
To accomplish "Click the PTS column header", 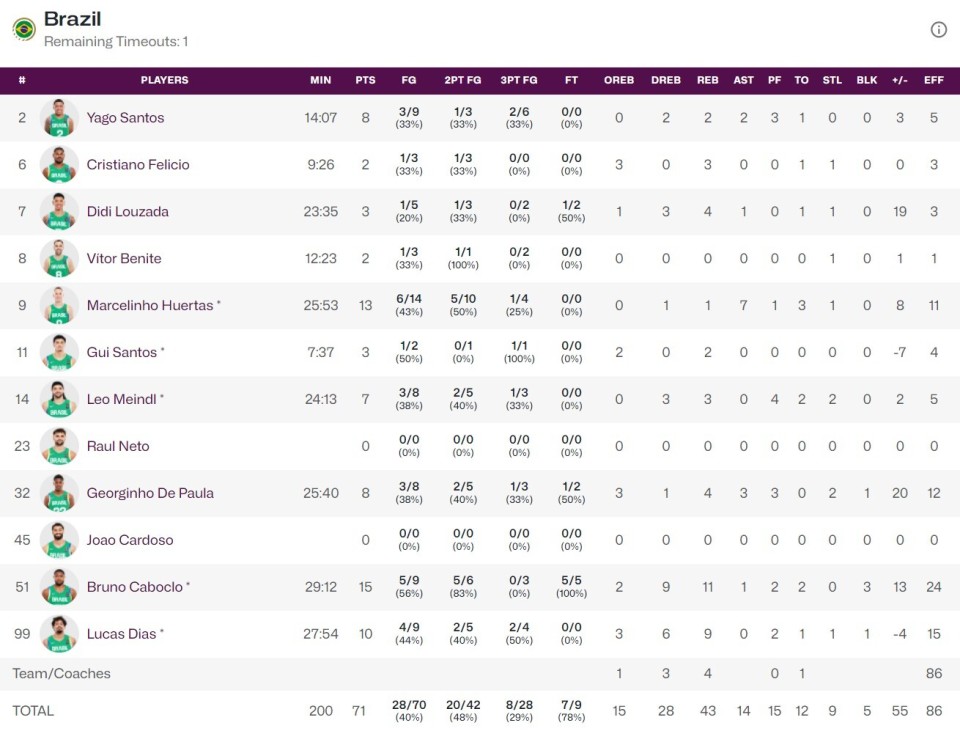I will 365,80.
